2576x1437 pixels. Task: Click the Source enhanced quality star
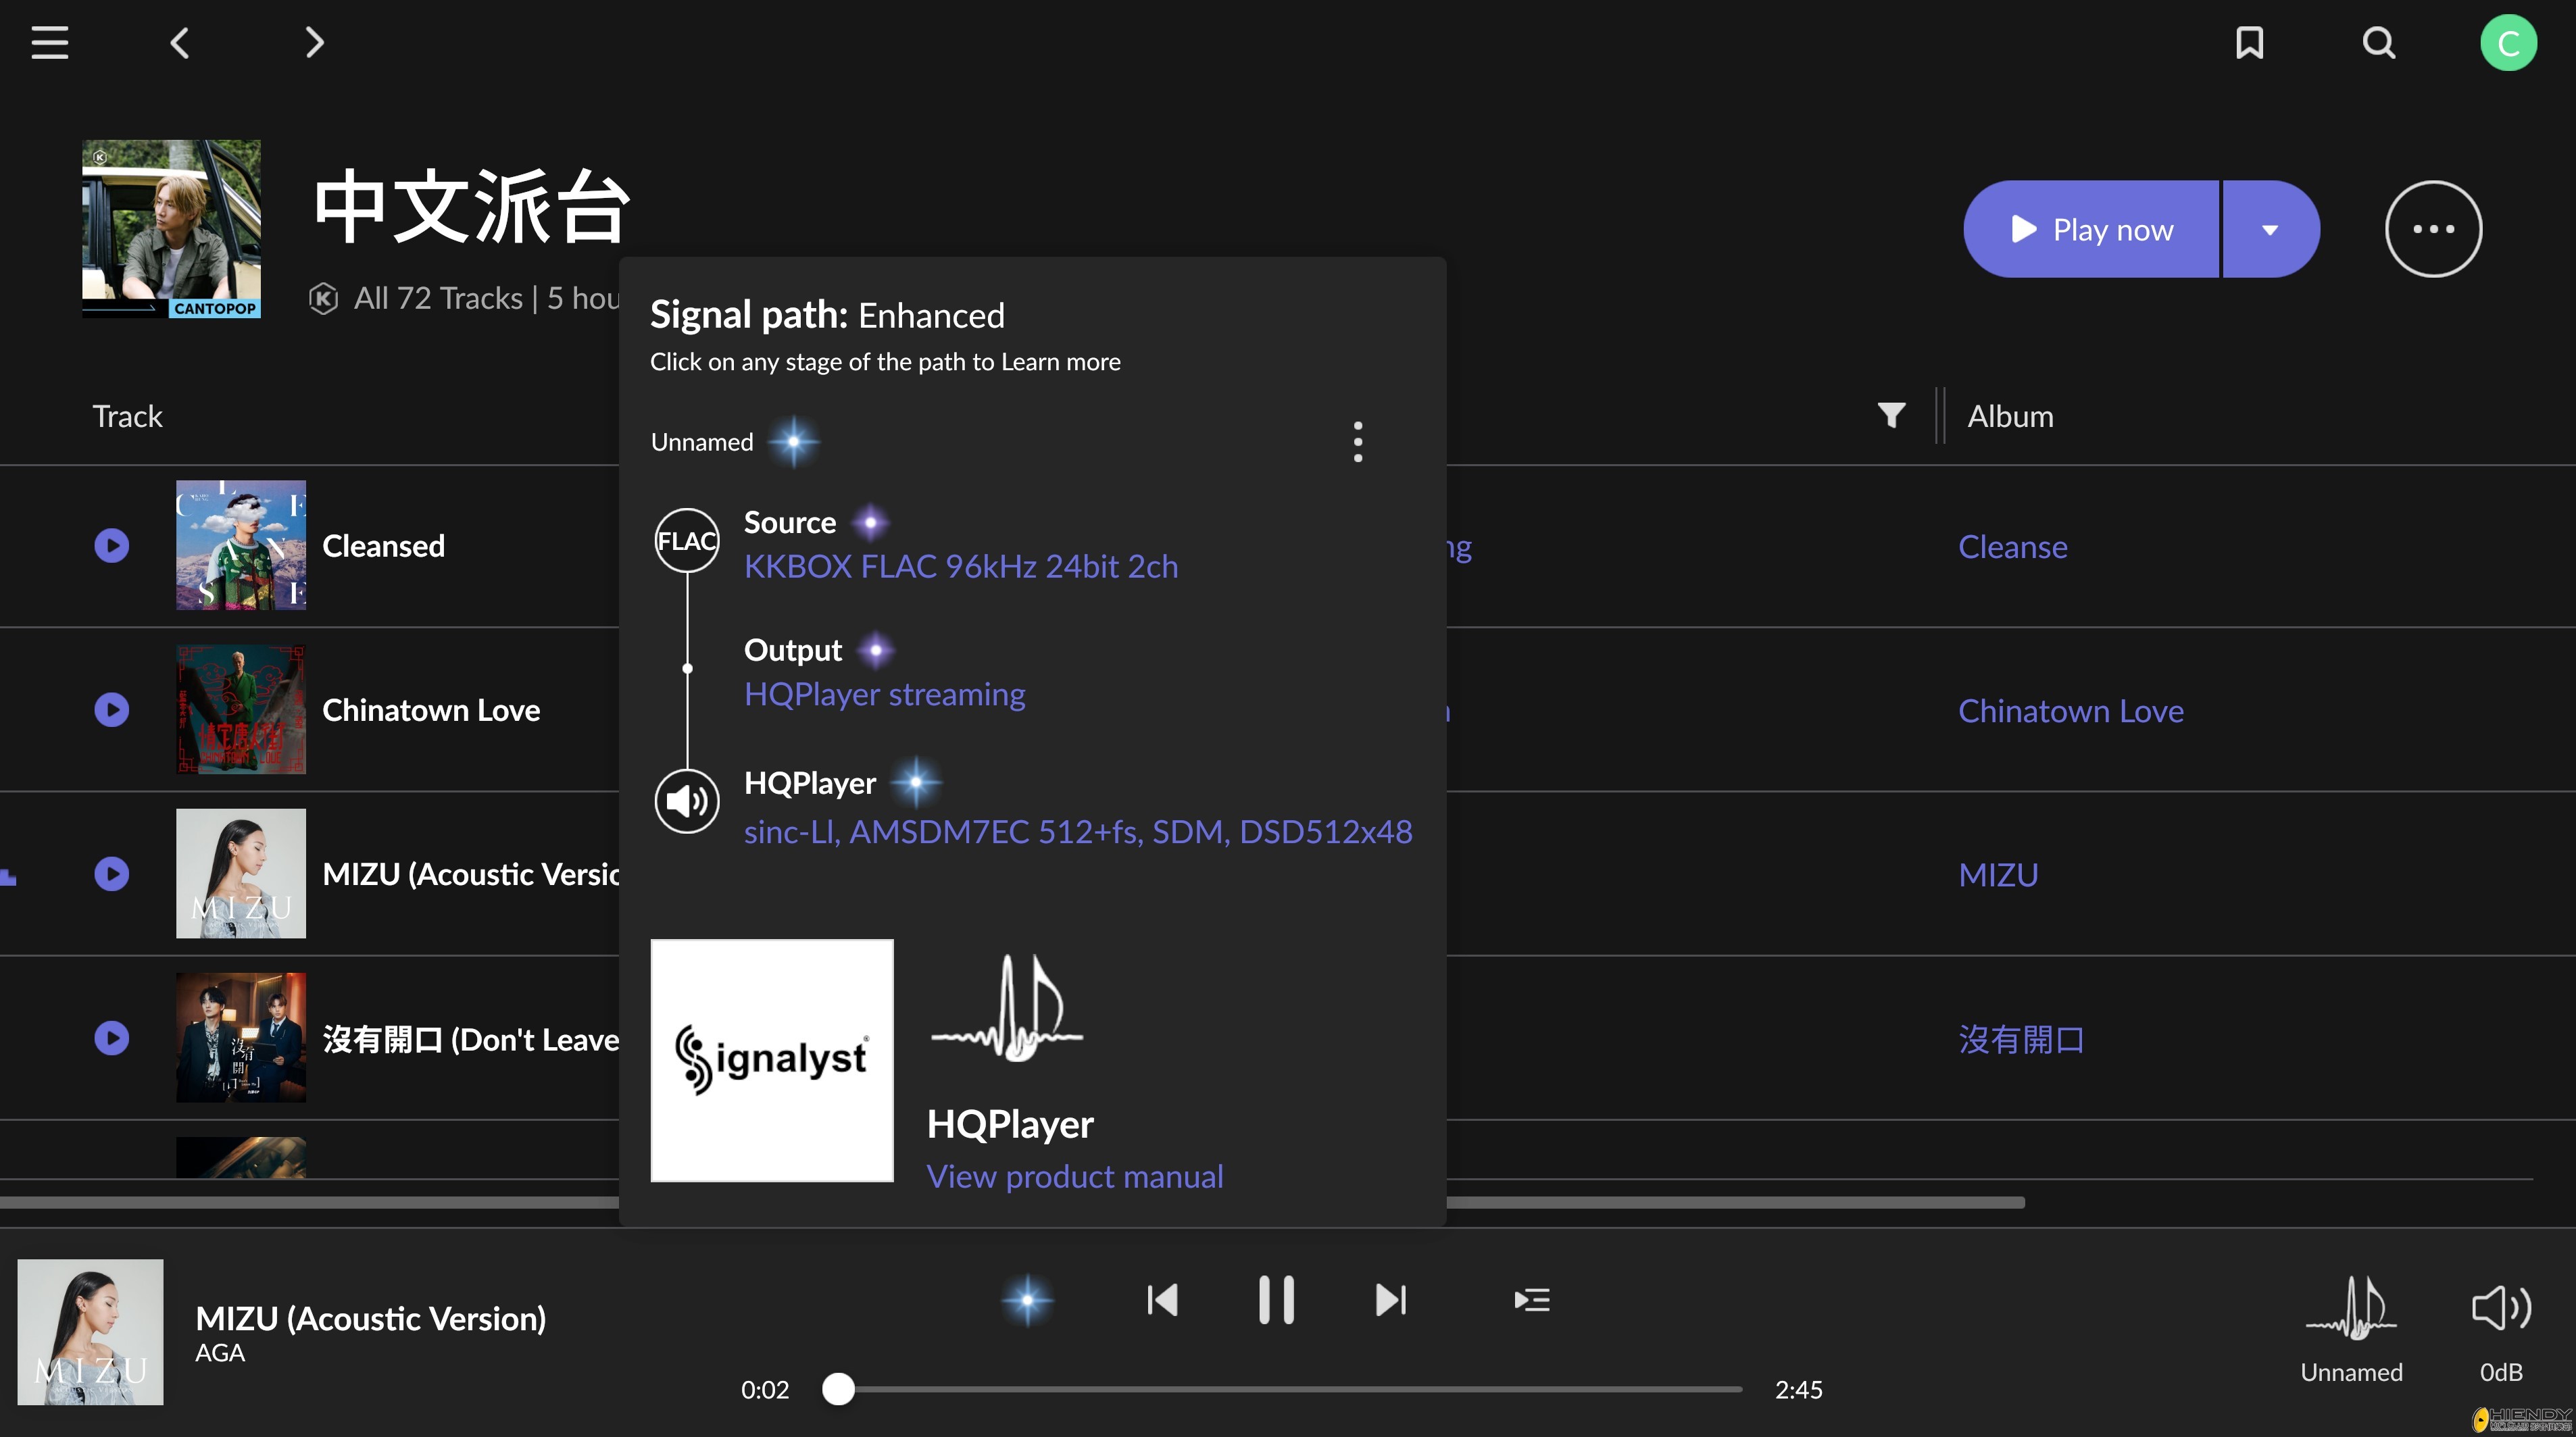pyautogui.click(x=870, y=522)
